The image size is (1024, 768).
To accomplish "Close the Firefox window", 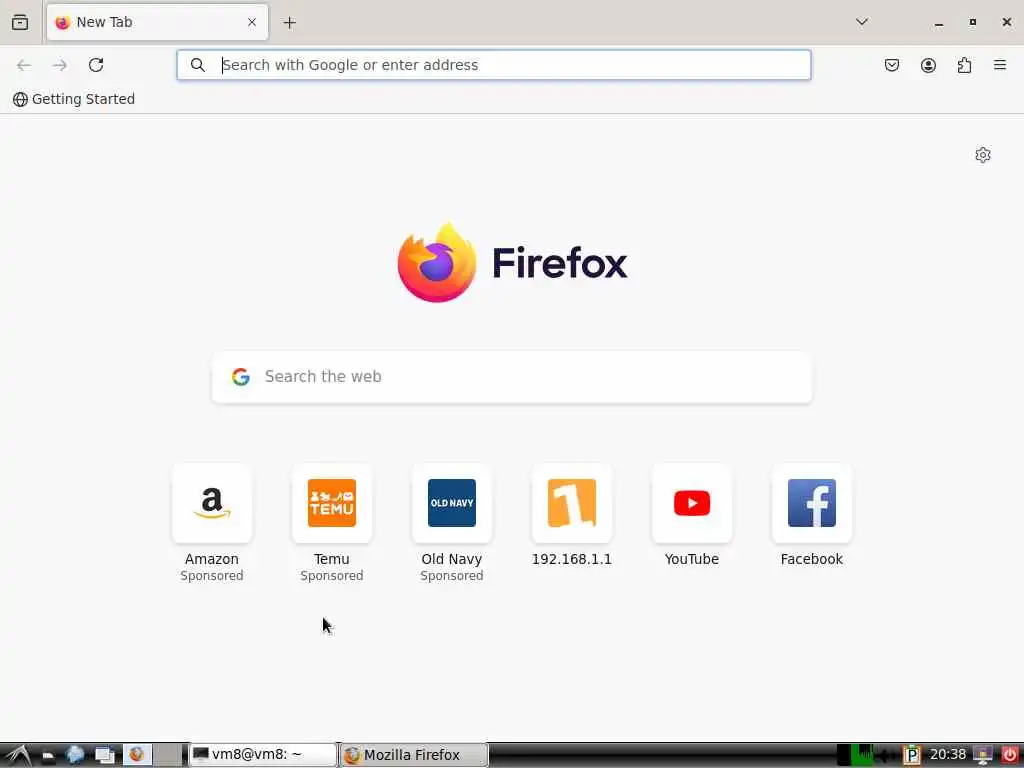I will (1006, 22).
